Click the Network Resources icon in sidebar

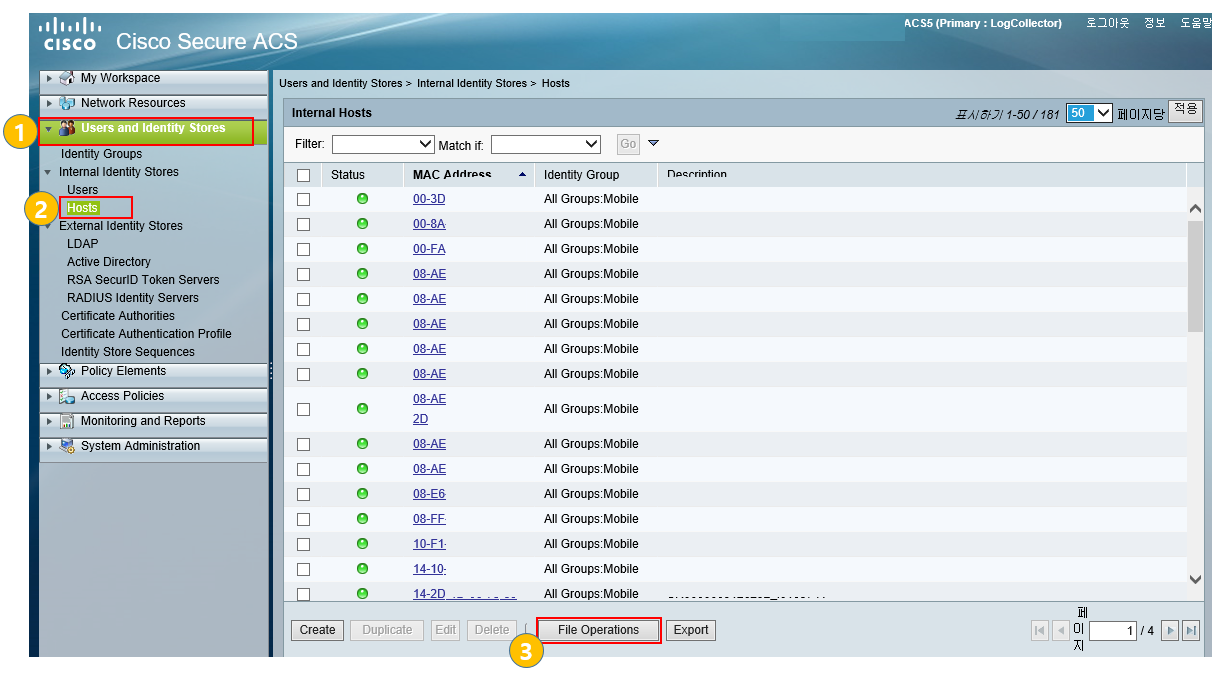(x=67, y=103)
